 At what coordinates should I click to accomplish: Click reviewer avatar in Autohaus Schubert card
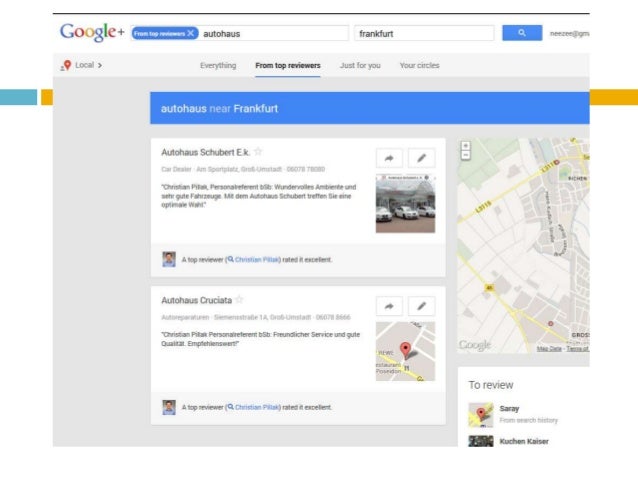coord(169,259)
